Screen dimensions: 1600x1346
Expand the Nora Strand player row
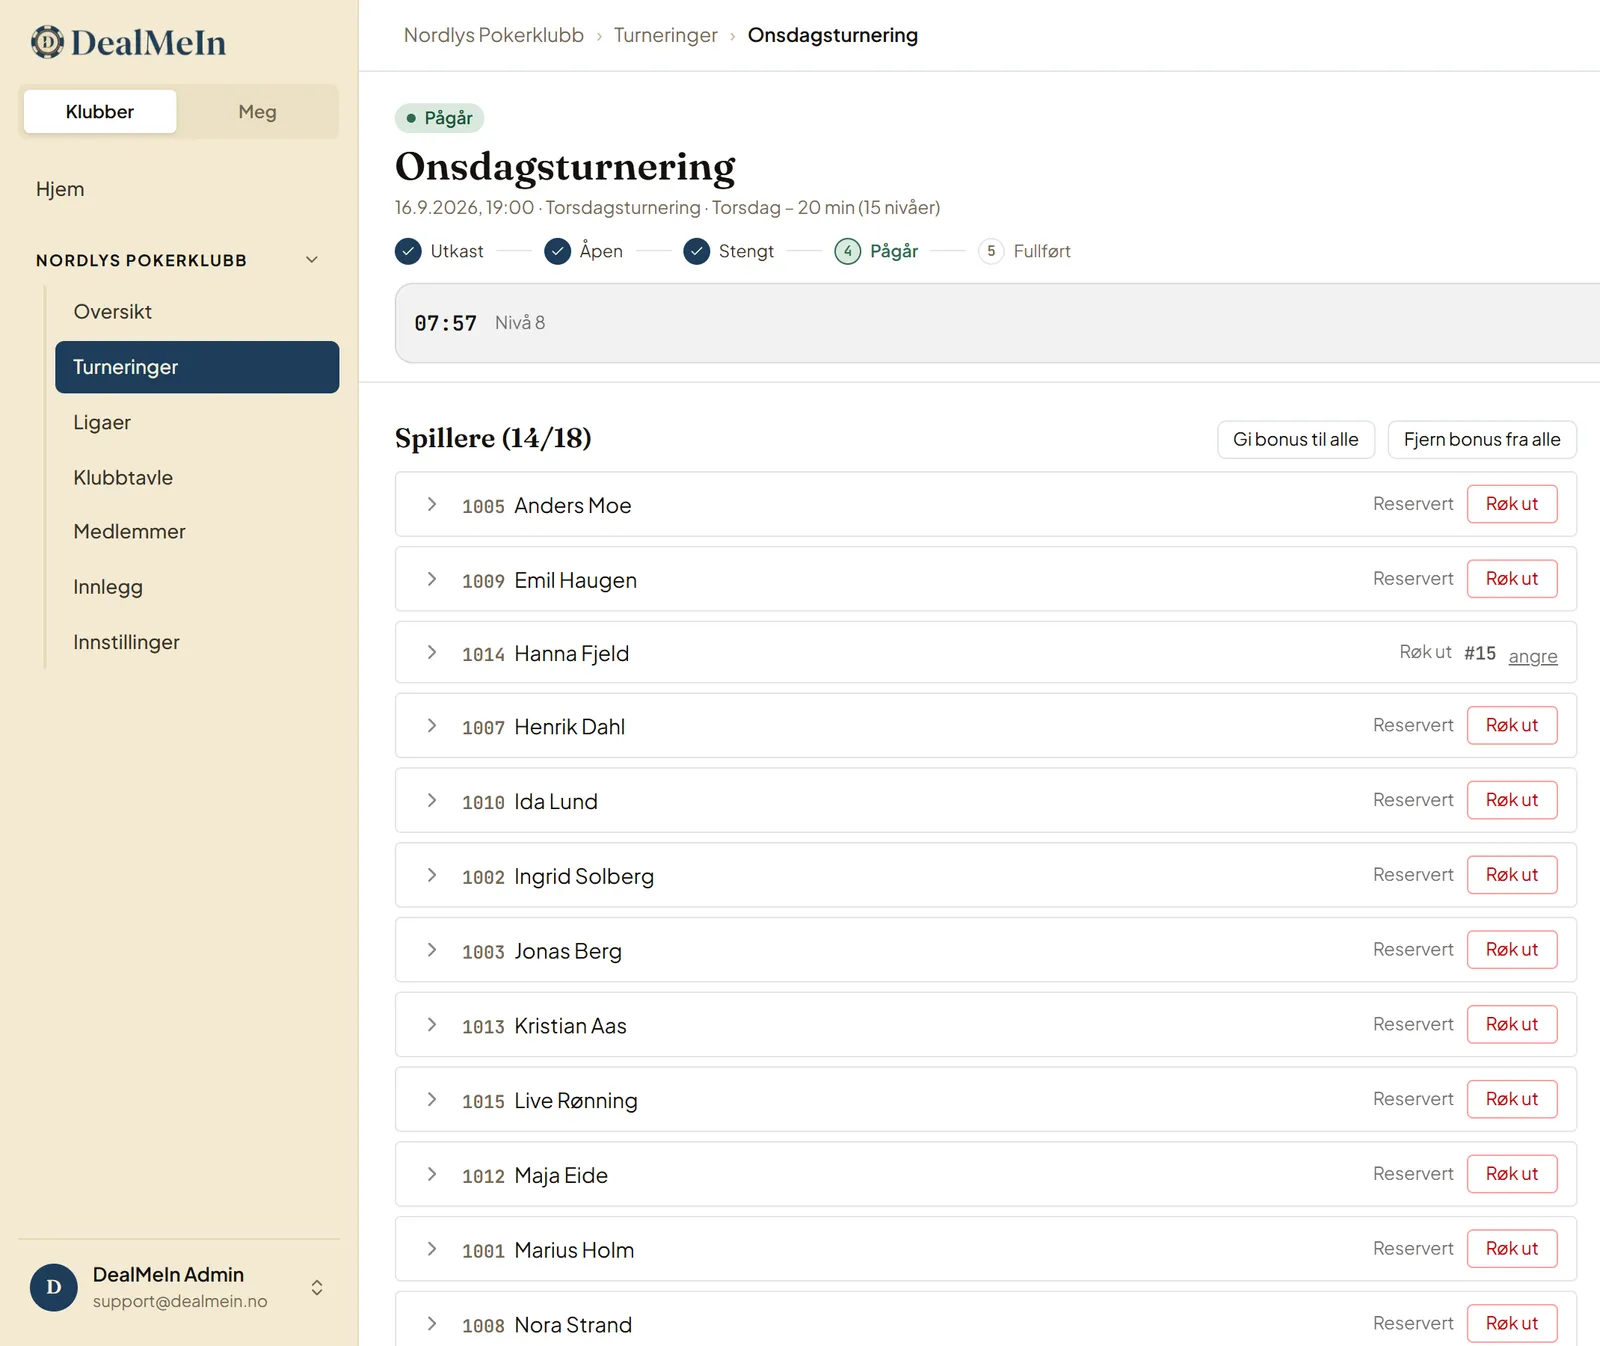pos(432,1323)
